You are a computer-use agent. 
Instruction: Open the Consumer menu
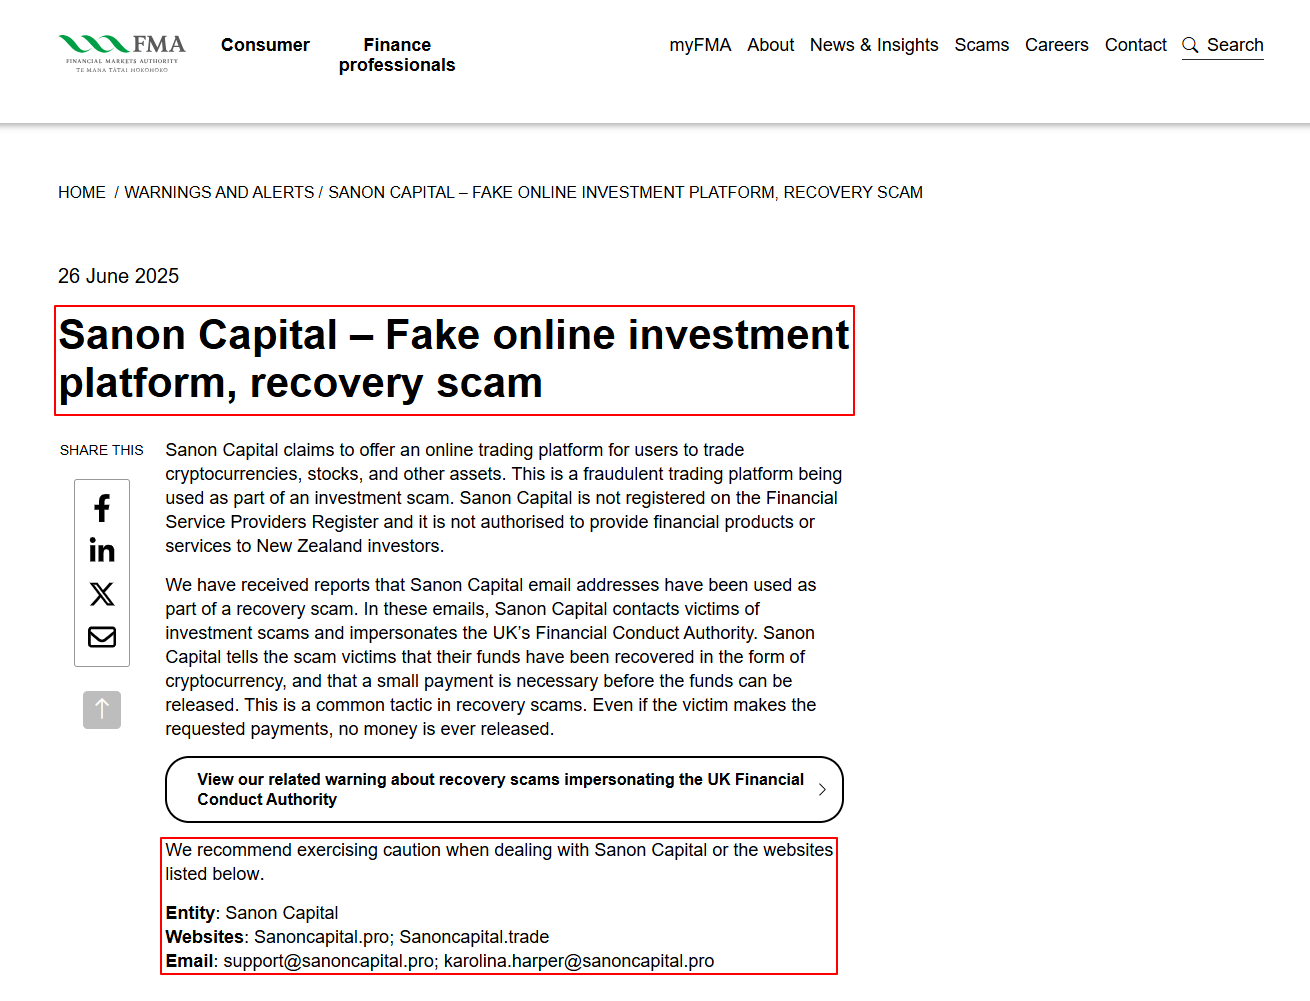point(265,45)
